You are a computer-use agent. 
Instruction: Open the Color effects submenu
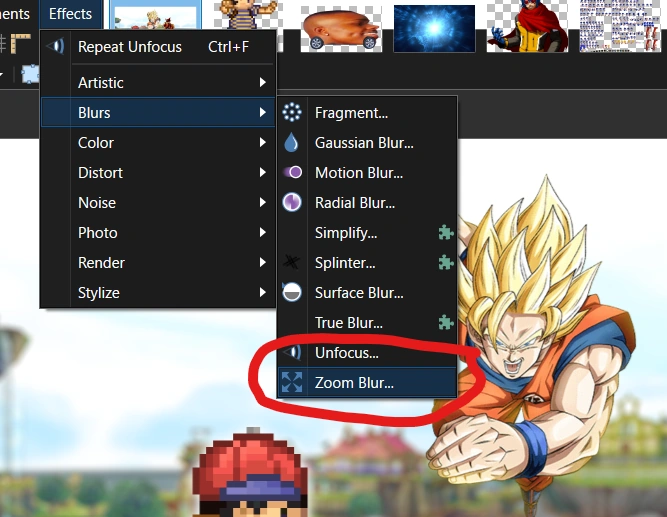(x=158, y=143)
